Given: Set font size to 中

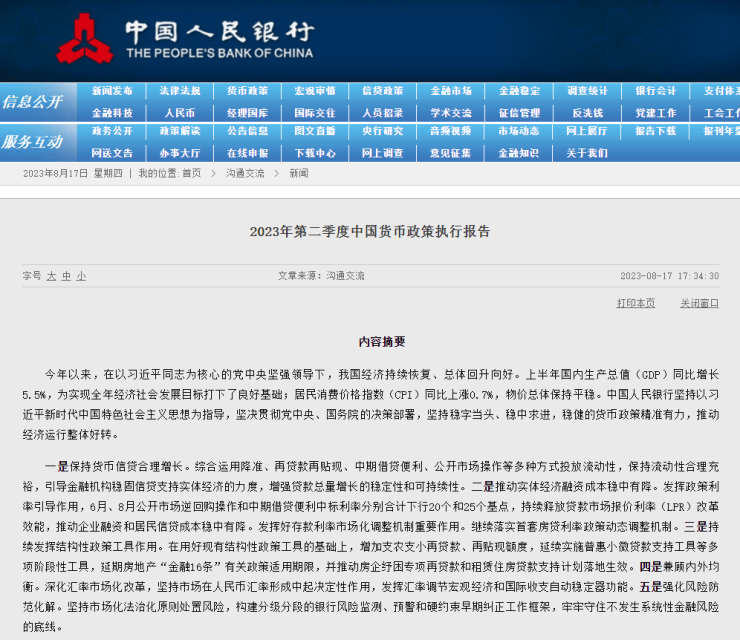Looking at the screenshot, I should tap(66, 275).
